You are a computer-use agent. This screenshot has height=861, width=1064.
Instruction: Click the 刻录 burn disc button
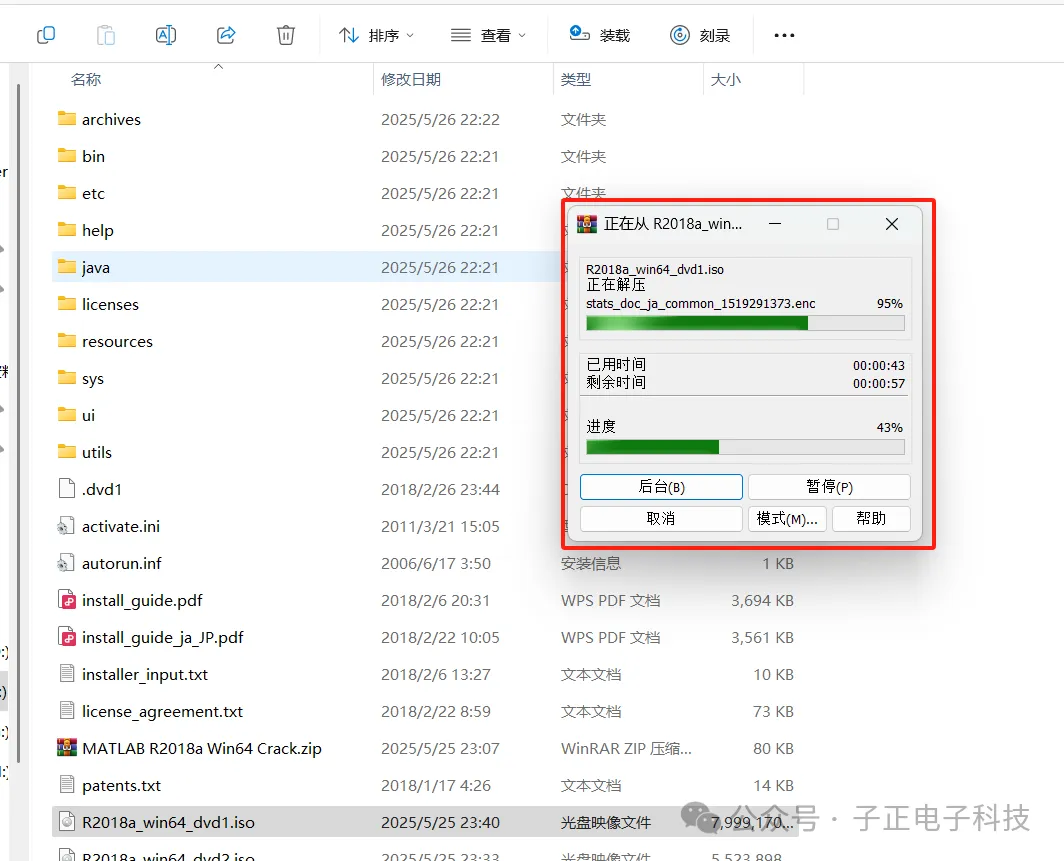700,35
